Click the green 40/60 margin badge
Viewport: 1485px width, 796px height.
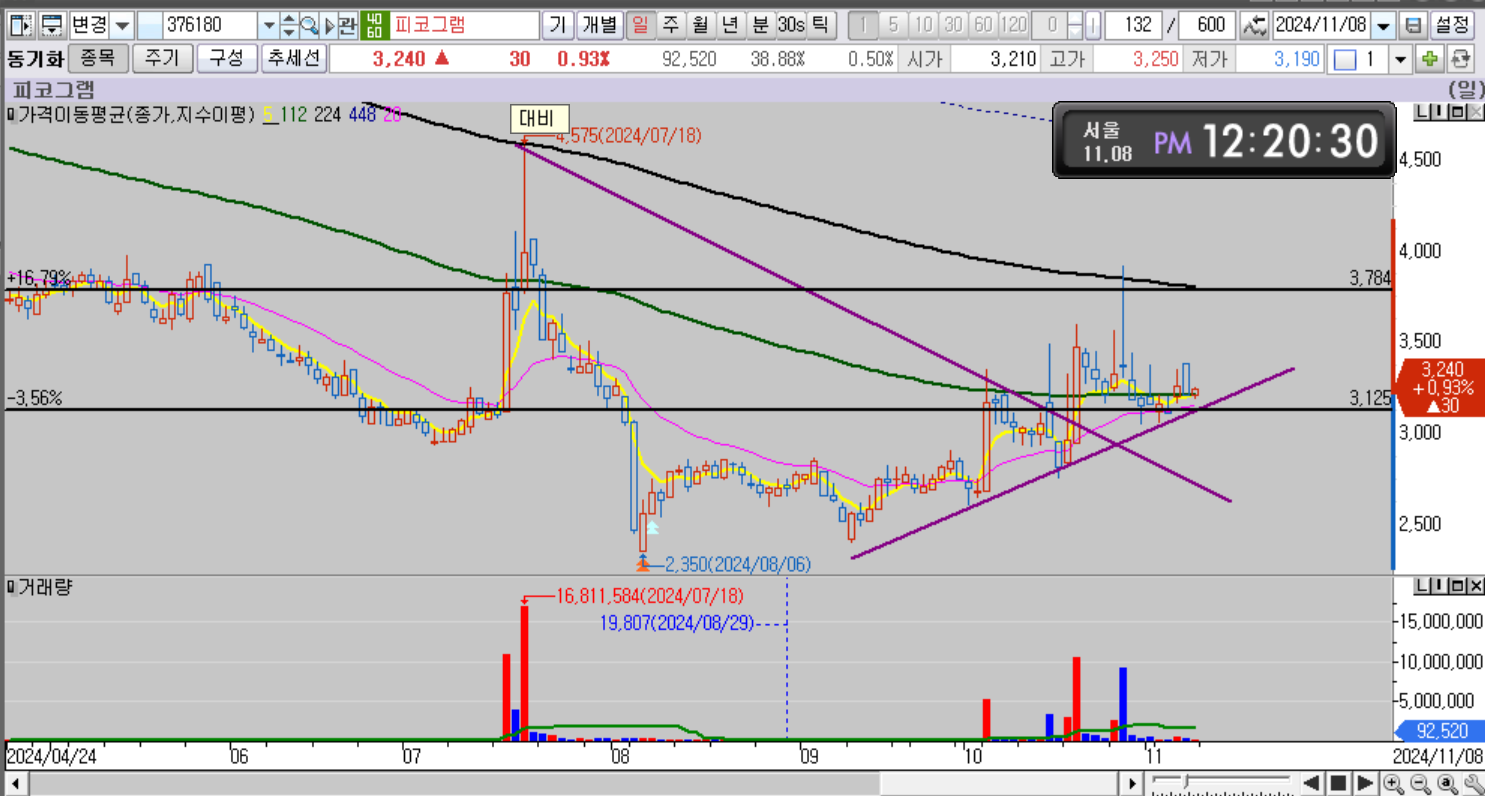[x=373, y=25]
